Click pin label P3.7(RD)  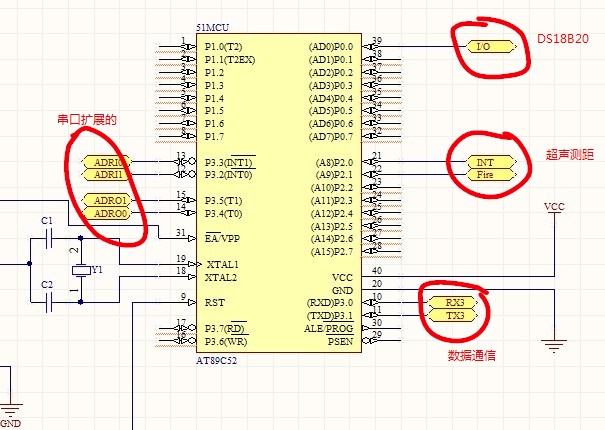click(225, 328)
